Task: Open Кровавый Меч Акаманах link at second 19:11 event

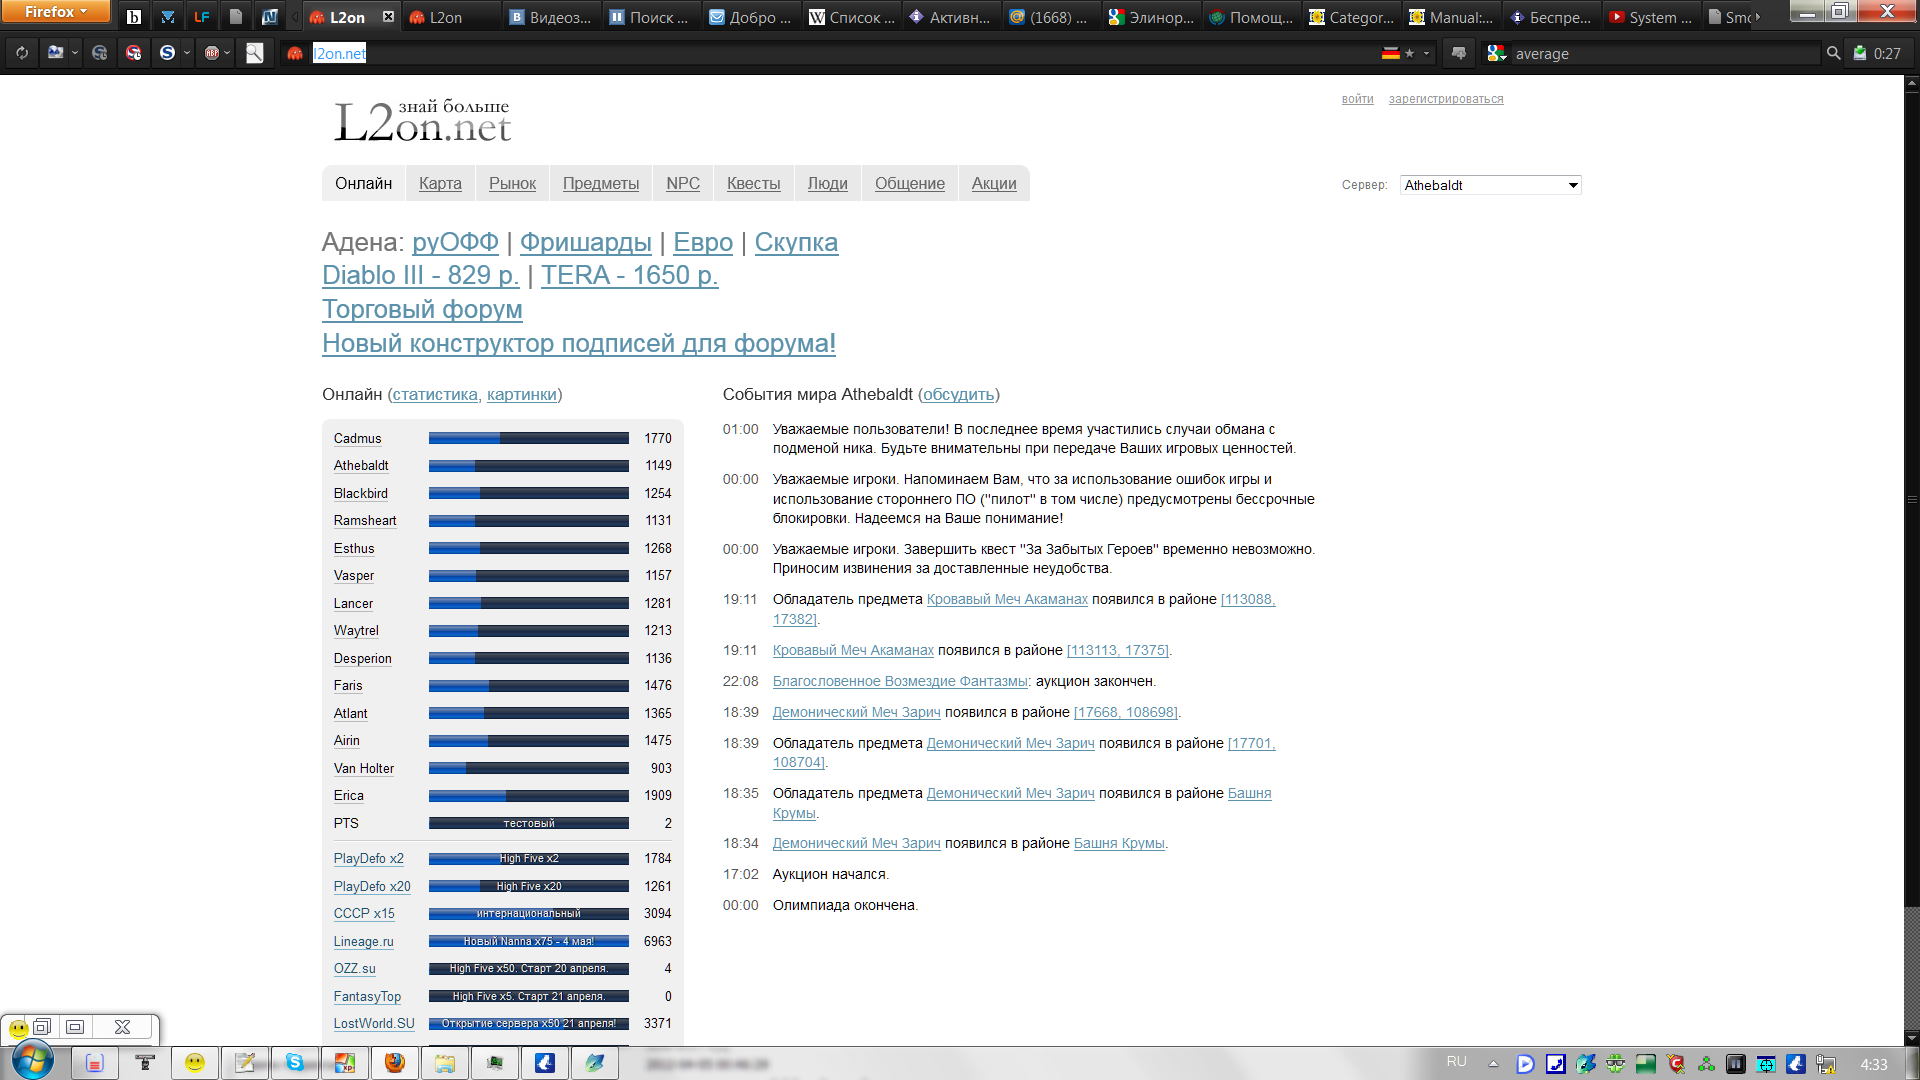Action: [853, 650]
